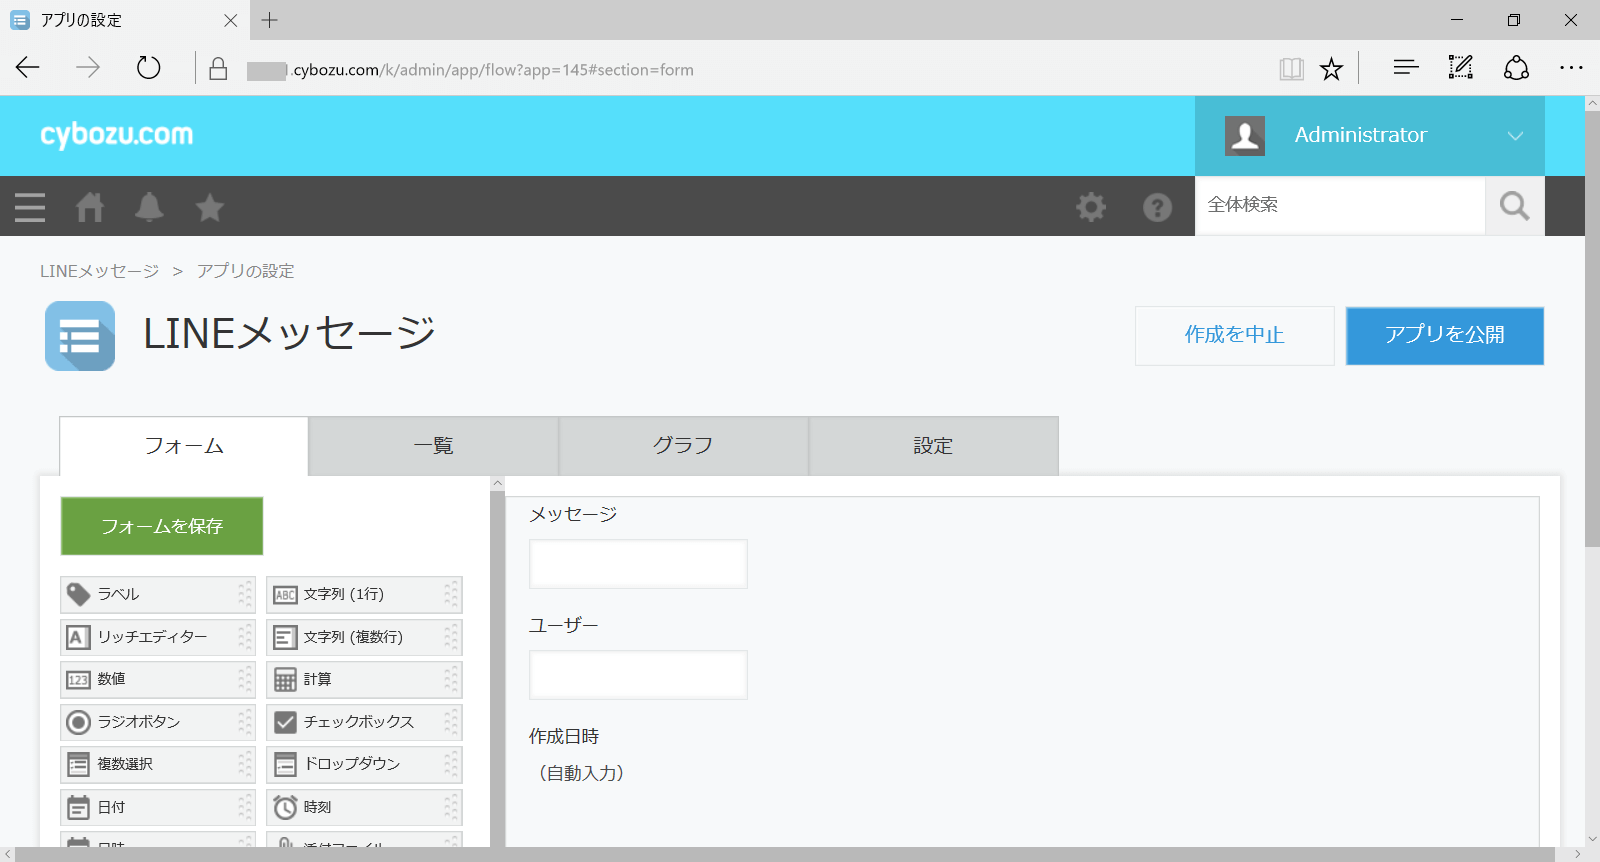The height and width of the screenshot is (862, 1600).
Task: Click the 作成日時 field label
Action: pyautogui.click(x=564, y=737)
